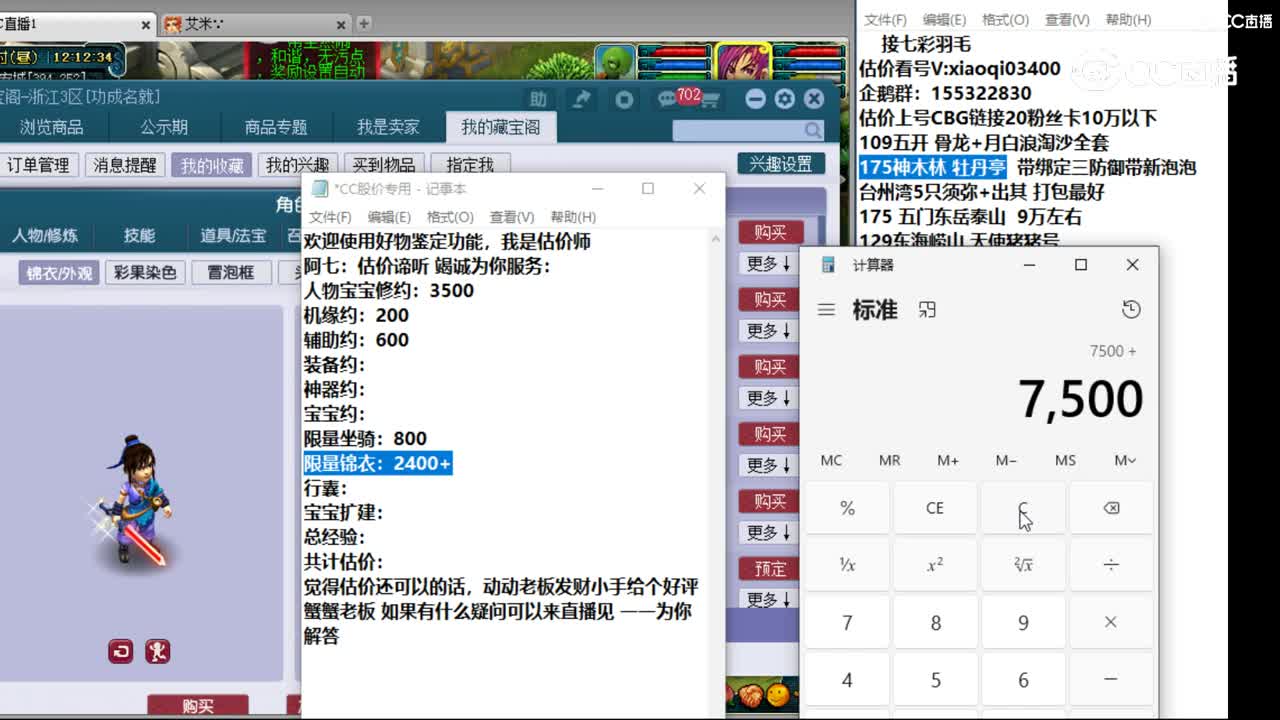Click the 助 help icon on the title bar
This screenshot has height=720, width=1280.
(x=537, y=98)
